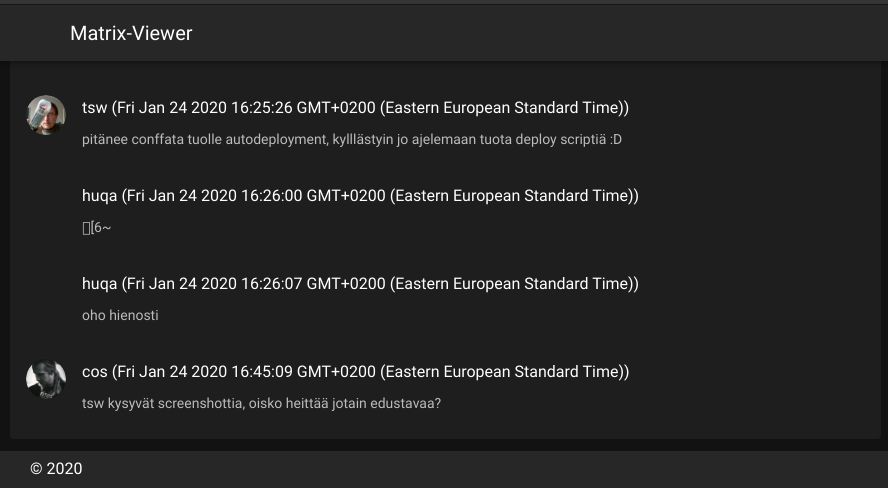Viewport: 888px width, 488px height.
Task: Click the tsw sender name at 16:25:26
Action: tap(94, 107)
